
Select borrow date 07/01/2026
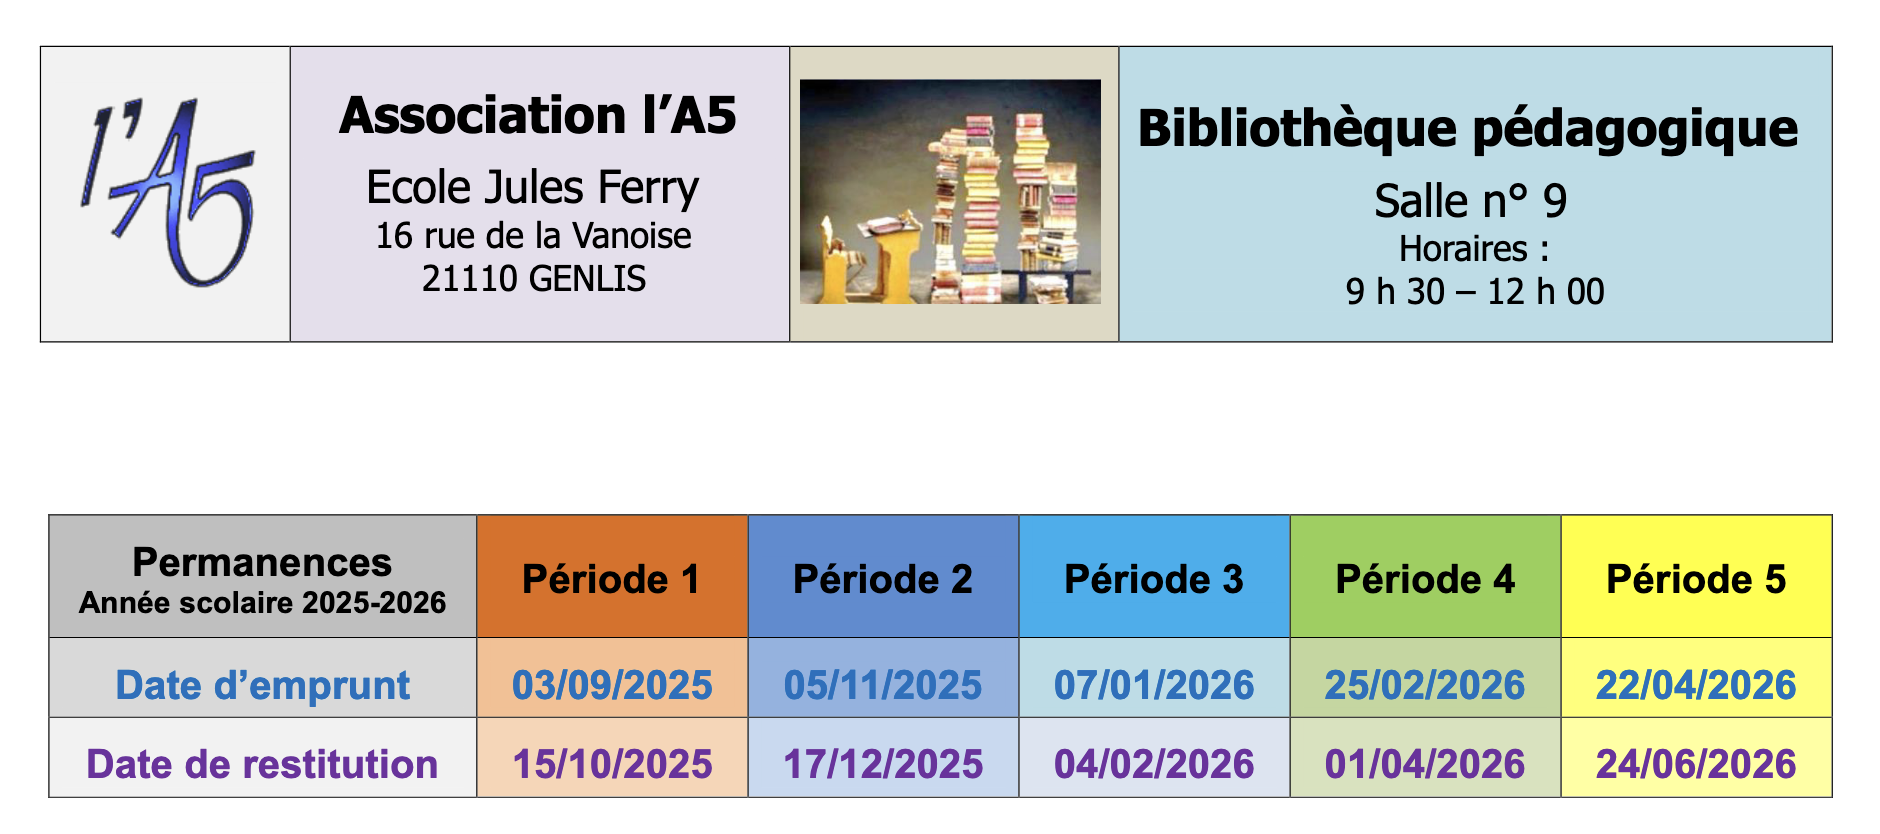(x=1154, y=685)
